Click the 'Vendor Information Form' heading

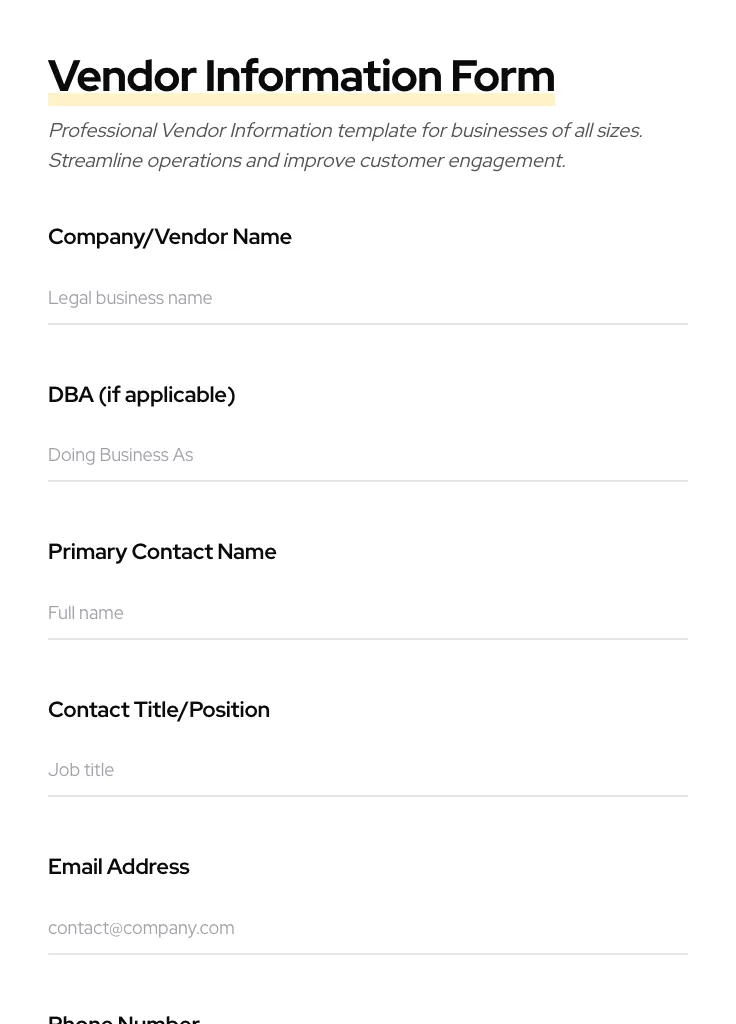(301, 76)
